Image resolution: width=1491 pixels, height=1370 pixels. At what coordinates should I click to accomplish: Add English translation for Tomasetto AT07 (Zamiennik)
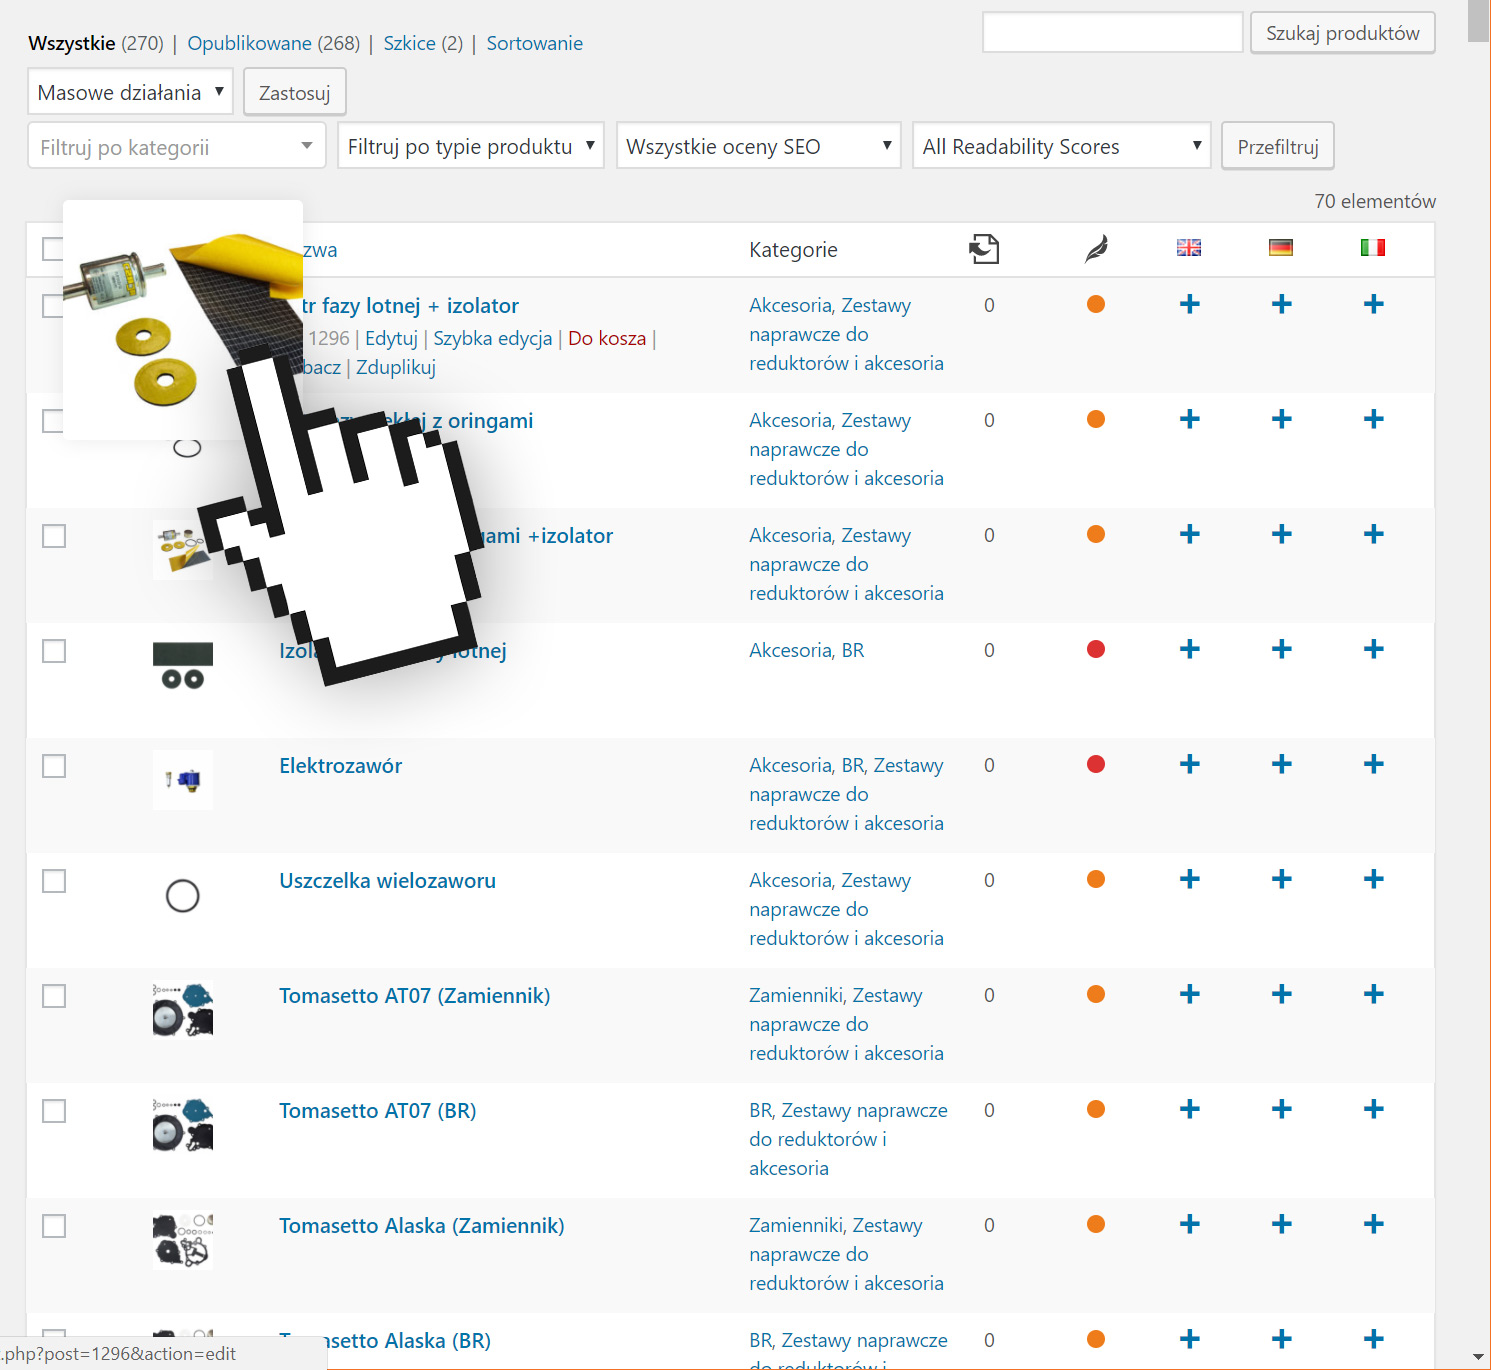pyautogui.click(x=1189, y=994)
